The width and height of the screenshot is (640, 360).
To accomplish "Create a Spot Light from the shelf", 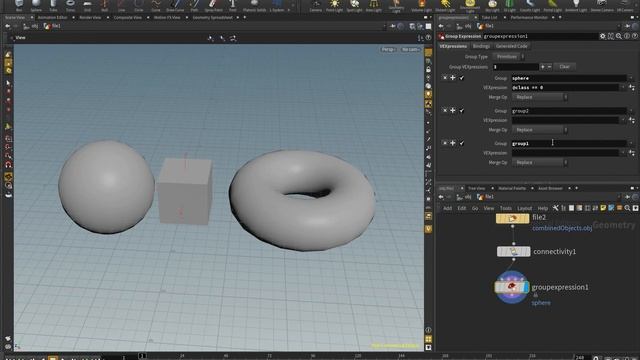I will [354, 5].
